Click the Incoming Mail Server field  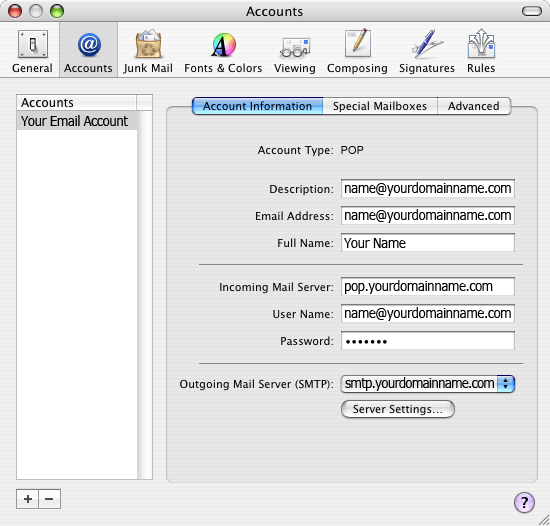coord(428,286)
